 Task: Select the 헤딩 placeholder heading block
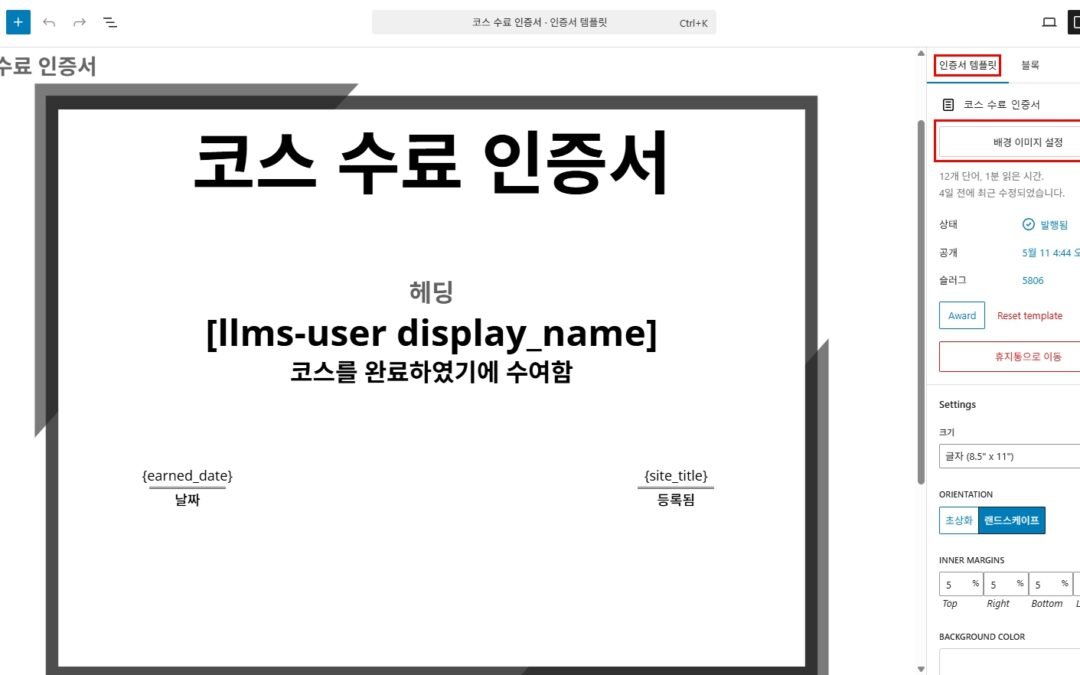431,292
